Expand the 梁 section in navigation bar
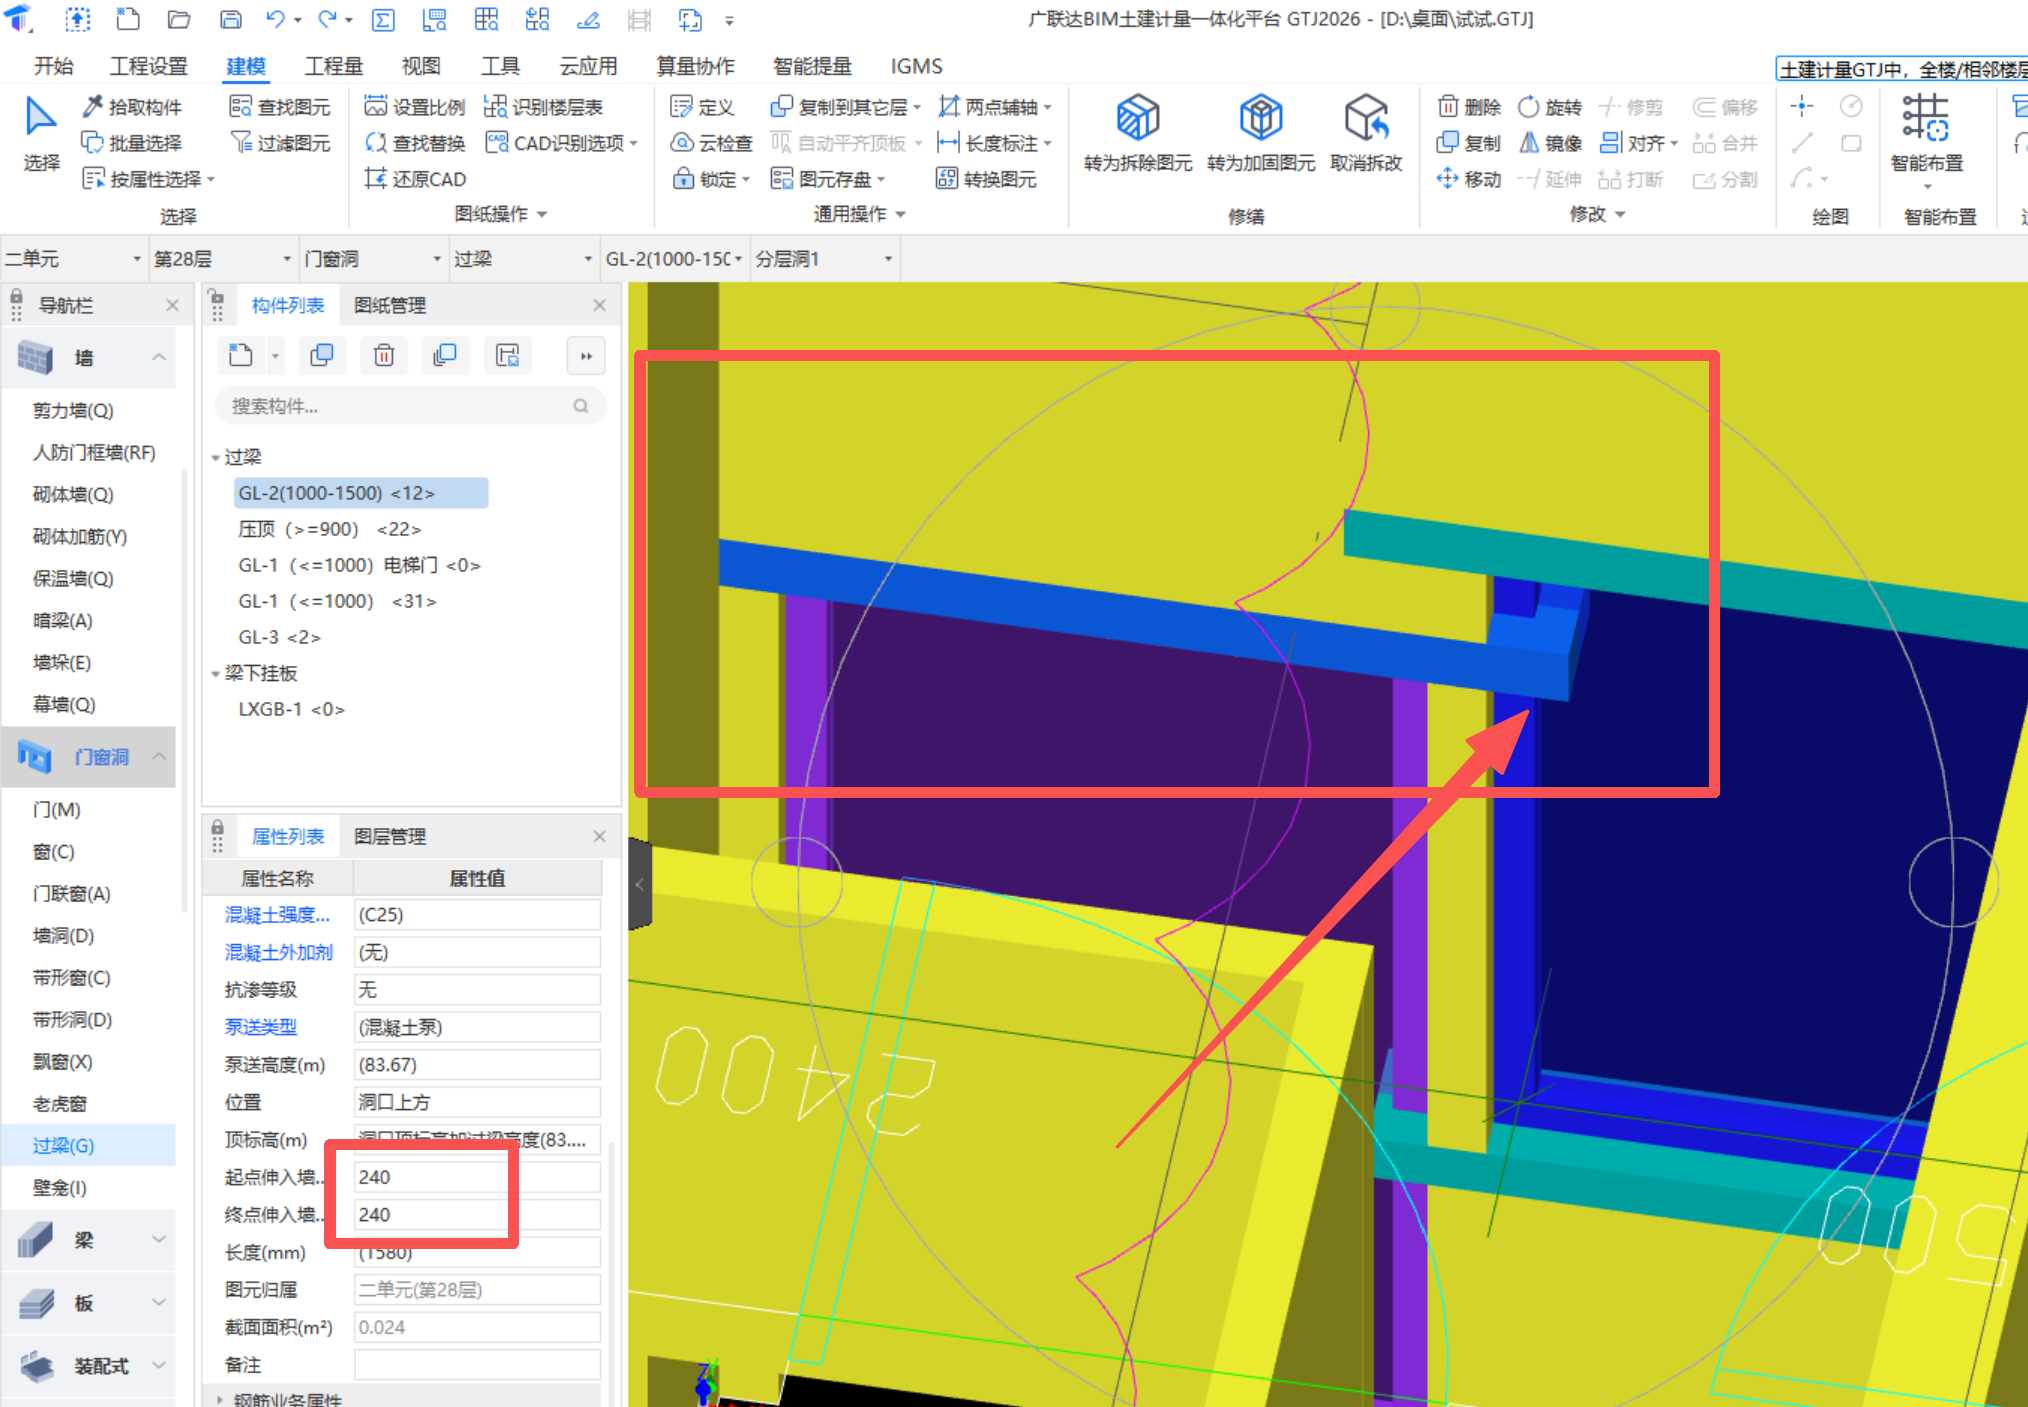The height and width of the screenshot is (1407, 2028). pyautogui.click(x=158, y=1239)
